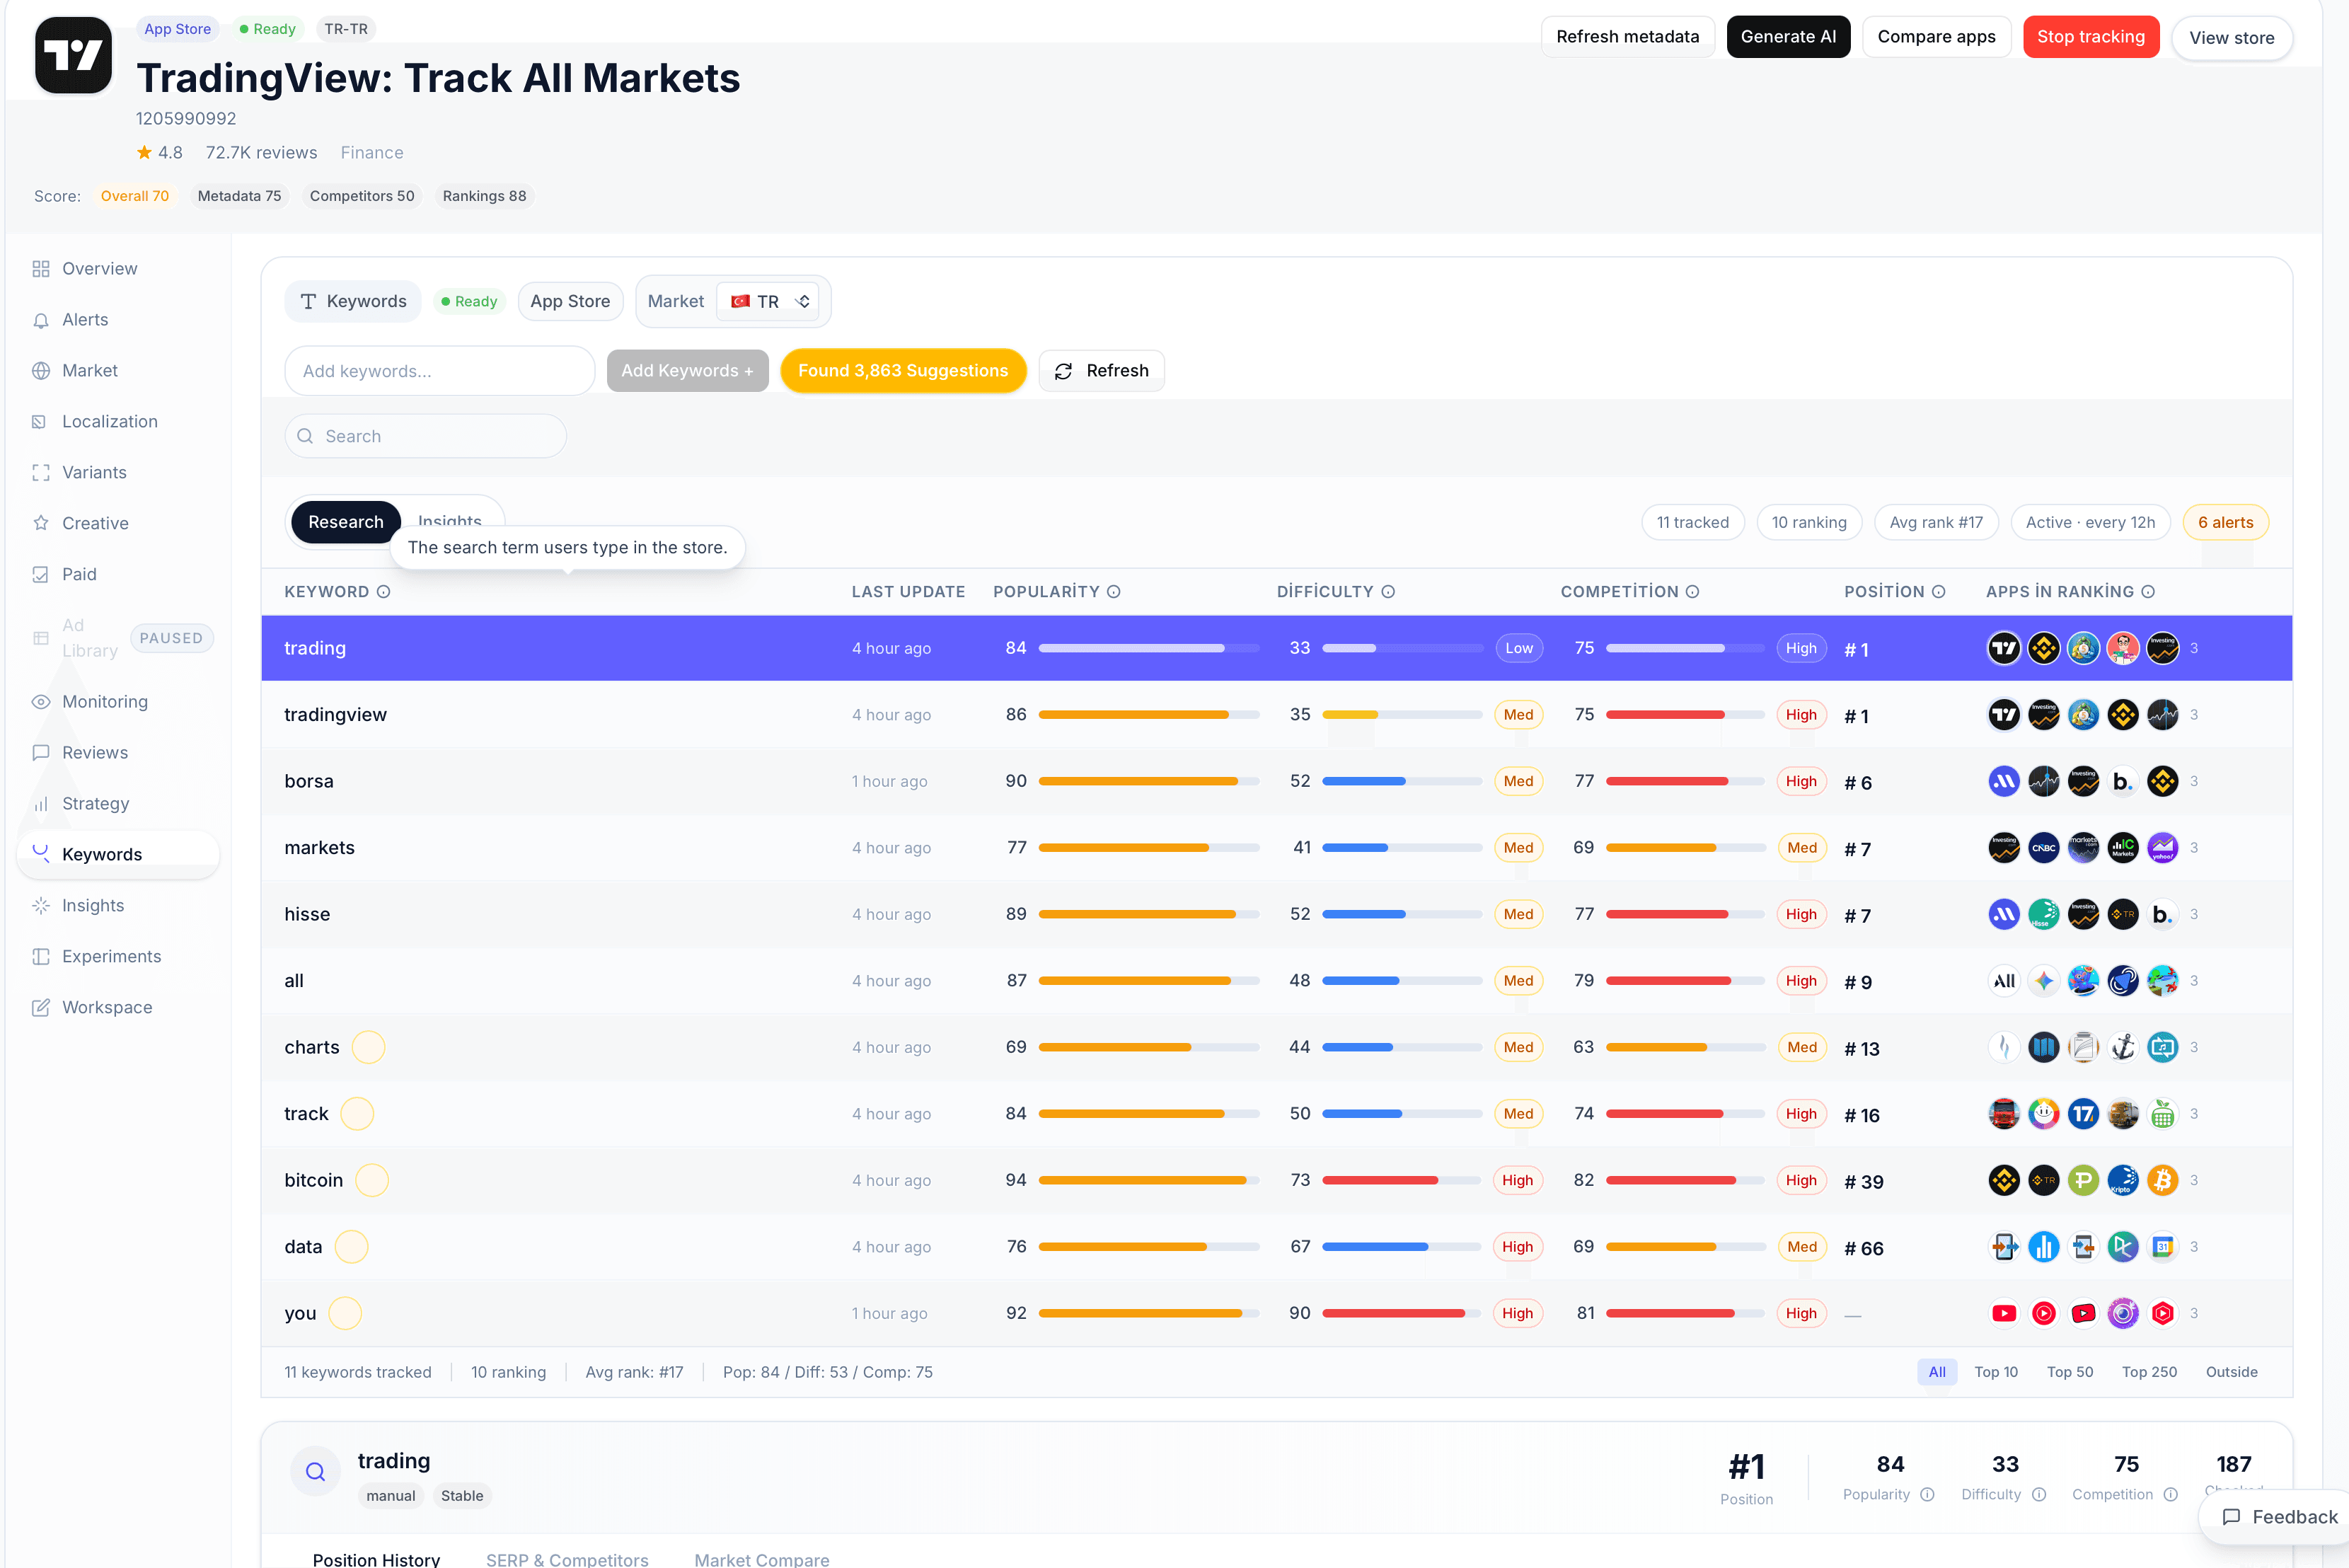Click the 6 alerts badge
Screen dimensions: 2349x1568
click(2225, 523)
